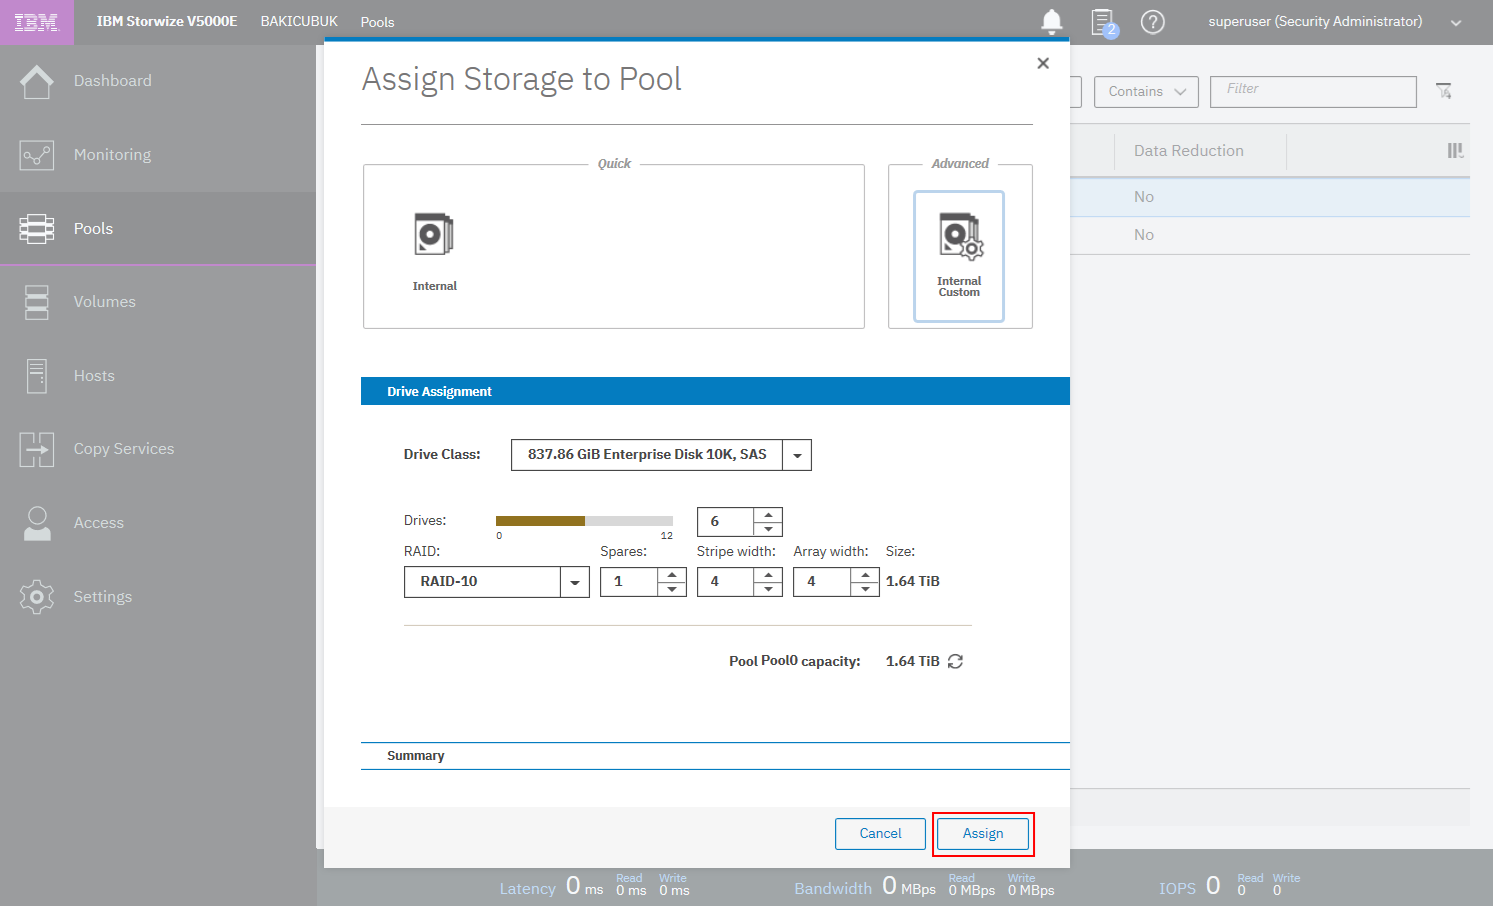1493x906 pixels.
Task: Expand the Summary section header
Action: tap(715, 756)
